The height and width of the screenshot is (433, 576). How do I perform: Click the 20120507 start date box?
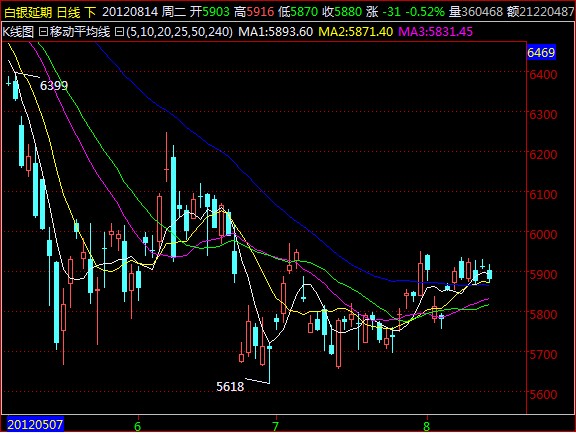[35, 425]
